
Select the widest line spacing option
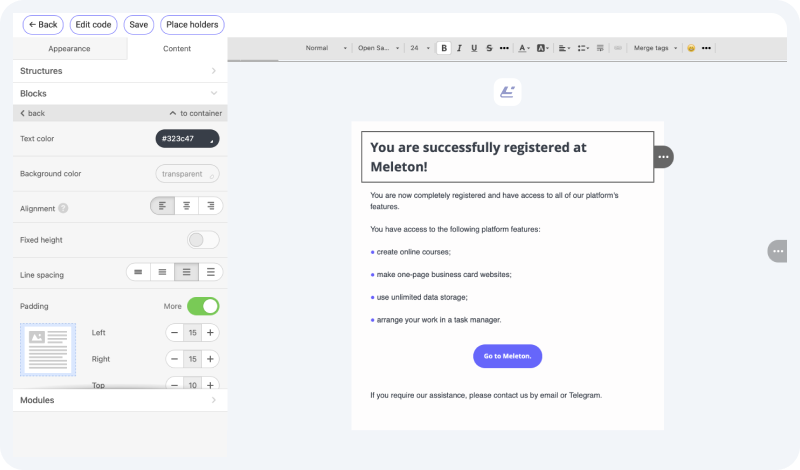(211, 272)
